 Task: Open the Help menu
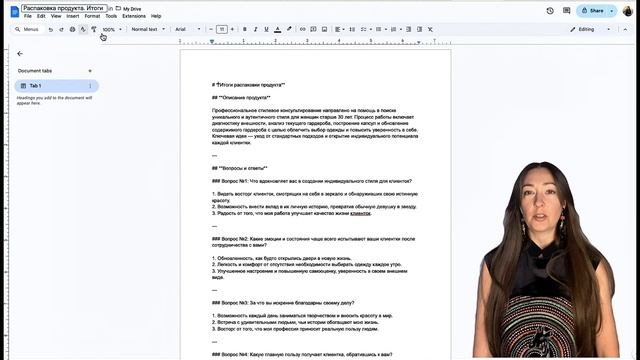pos(156,16)
